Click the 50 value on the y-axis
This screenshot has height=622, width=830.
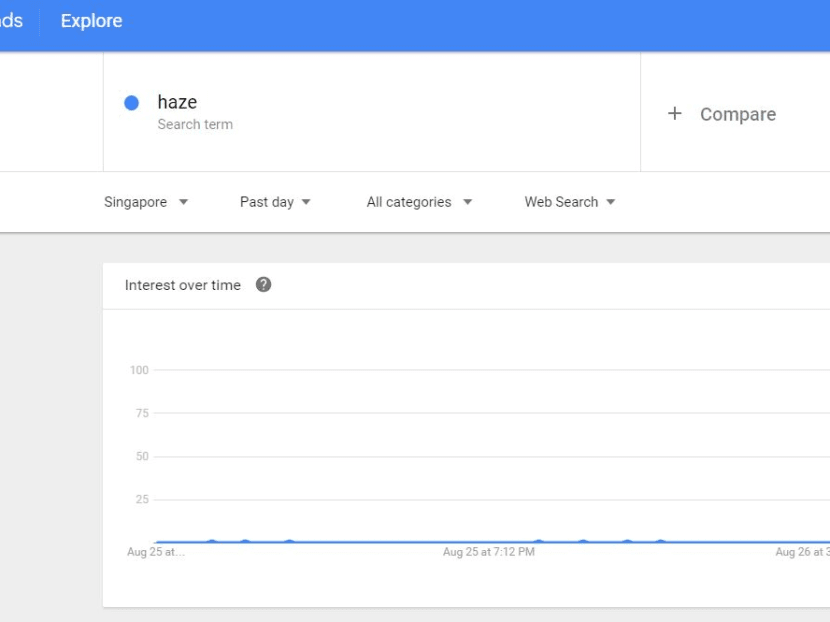coord(142,456)
